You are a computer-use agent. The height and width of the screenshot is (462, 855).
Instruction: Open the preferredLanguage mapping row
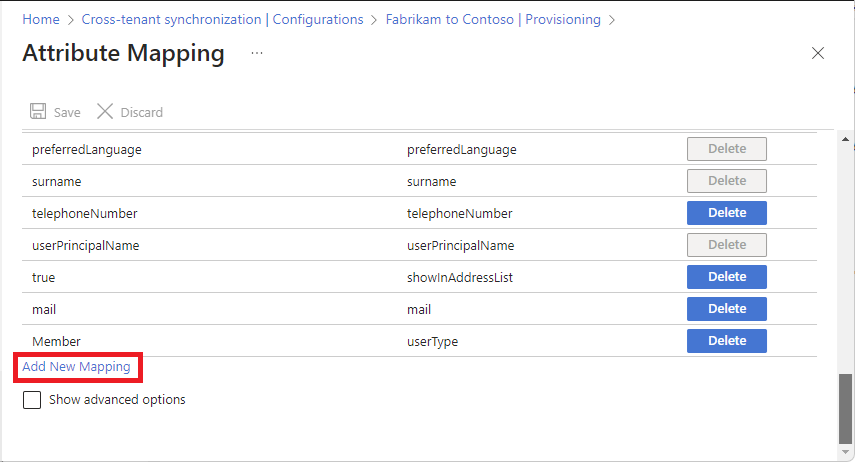coord(87,149)
